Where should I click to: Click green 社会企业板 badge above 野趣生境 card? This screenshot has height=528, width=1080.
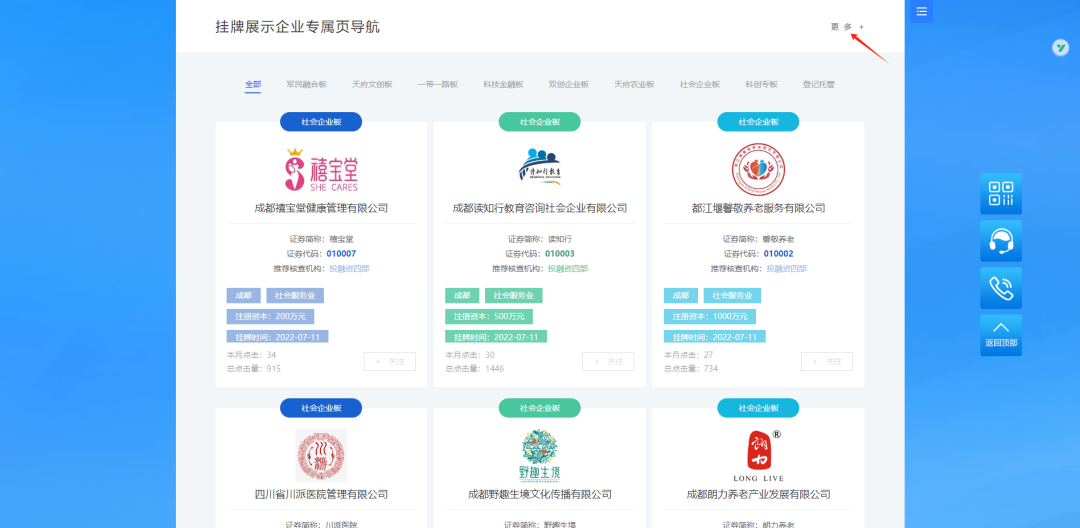540,408
